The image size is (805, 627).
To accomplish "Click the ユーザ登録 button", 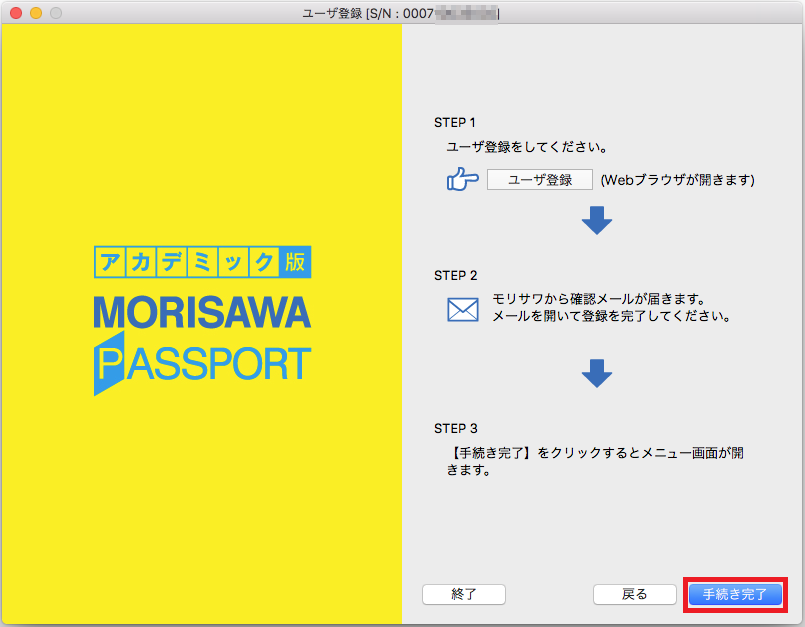I will click(540, 180).
